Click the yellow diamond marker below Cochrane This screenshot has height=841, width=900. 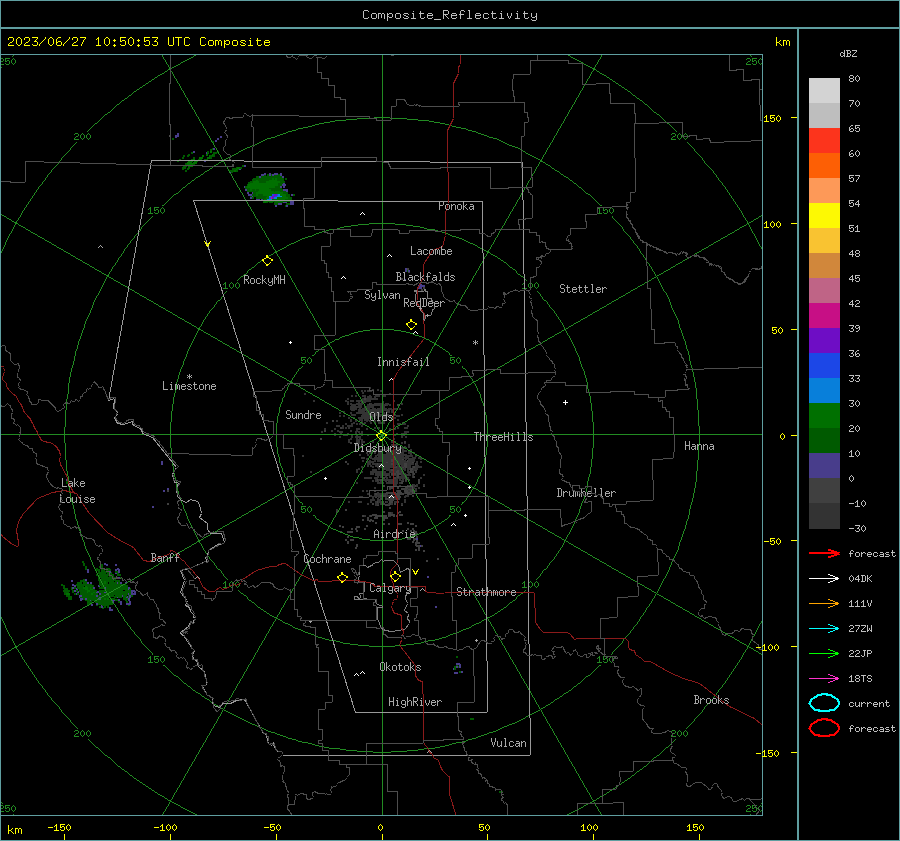point(342,577)
